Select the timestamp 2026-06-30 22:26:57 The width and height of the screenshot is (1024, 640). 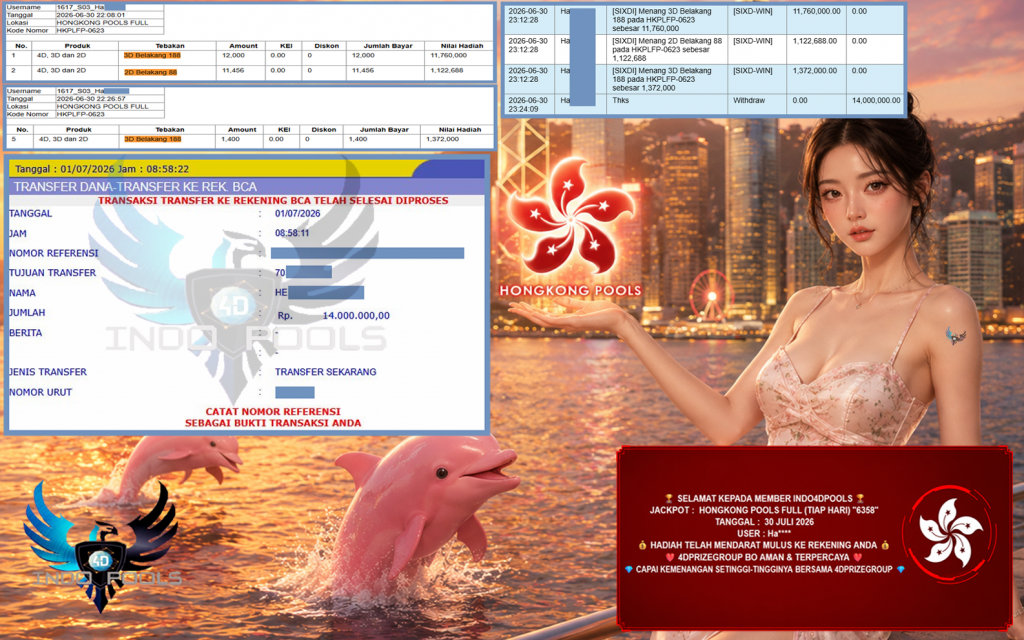click(x=91, y=99)
